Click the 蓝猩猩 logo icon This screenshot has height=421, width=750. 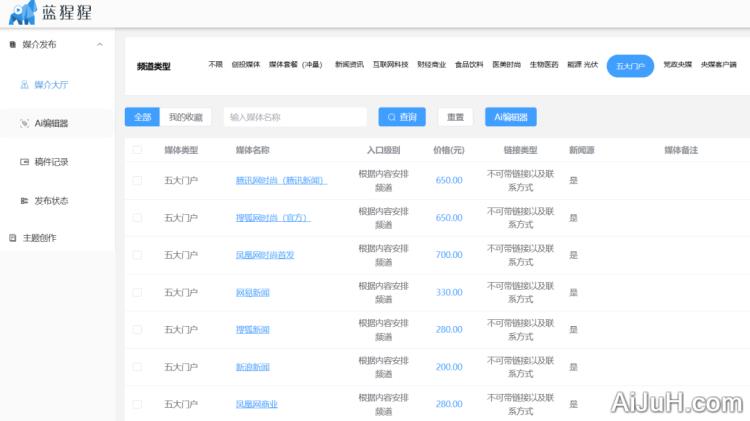point(22,12)
